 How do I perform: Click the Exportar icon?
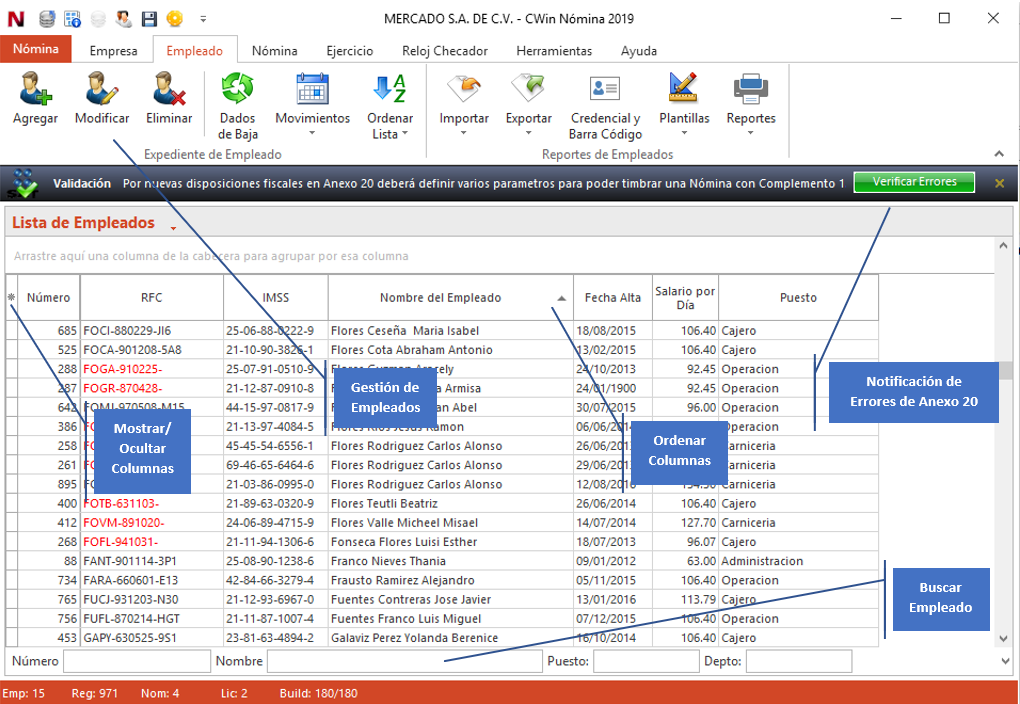pyautogui.click(x=528, y=89)
